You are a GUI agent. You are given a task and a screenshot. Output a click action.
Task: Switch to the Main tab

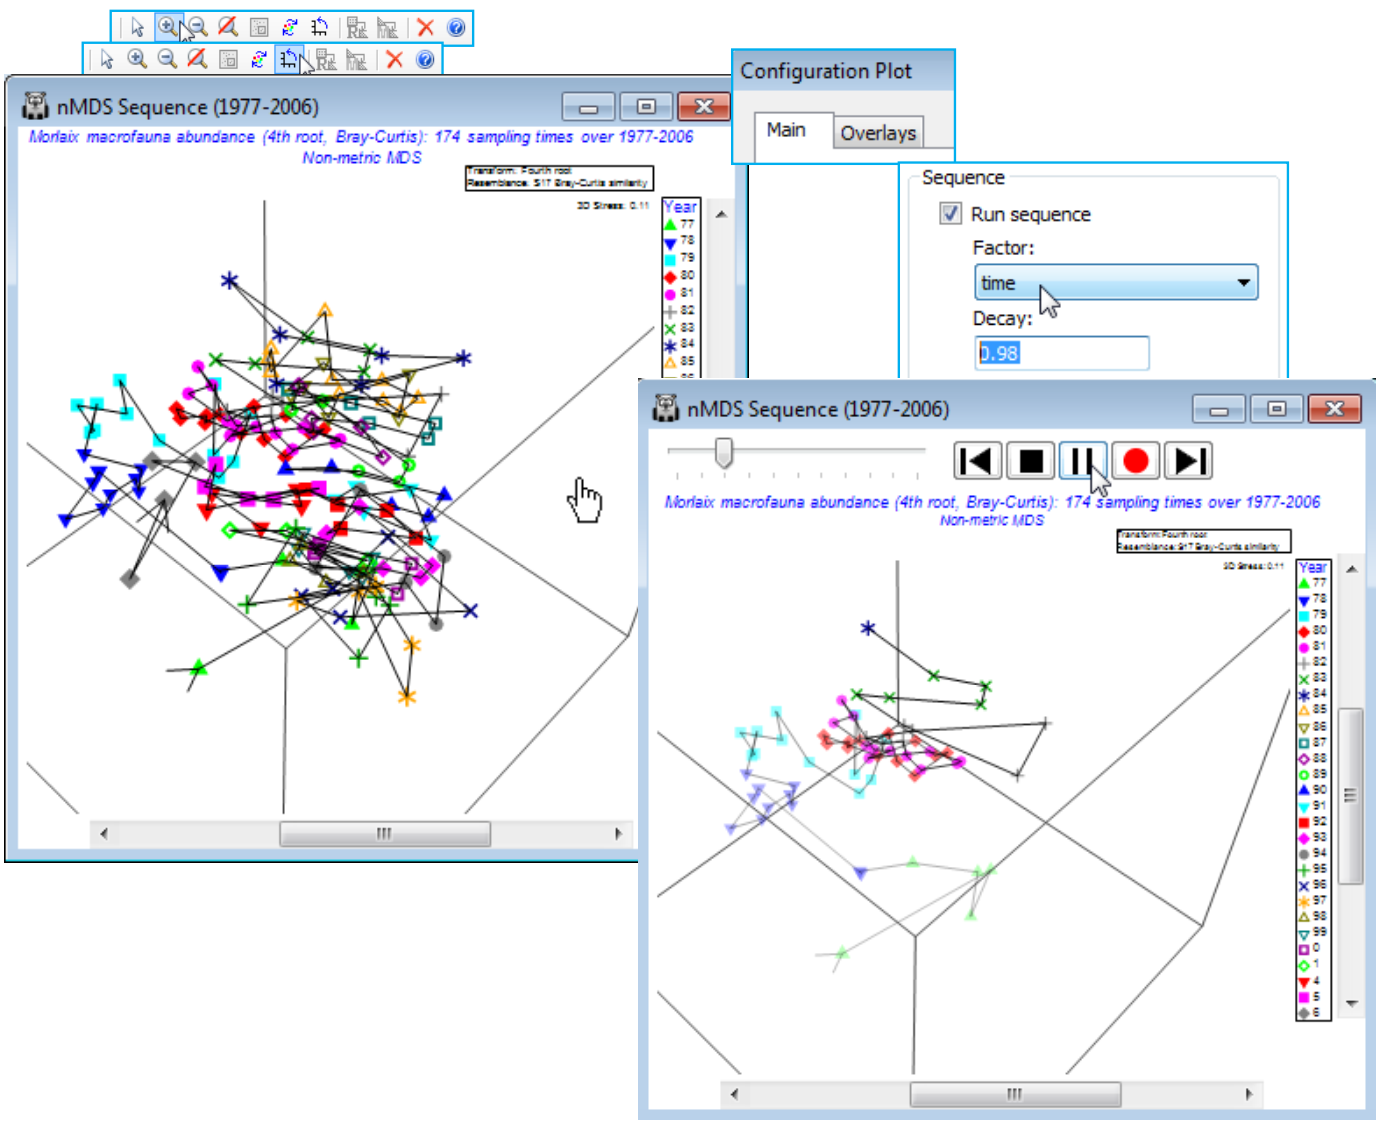pos(786,130)
